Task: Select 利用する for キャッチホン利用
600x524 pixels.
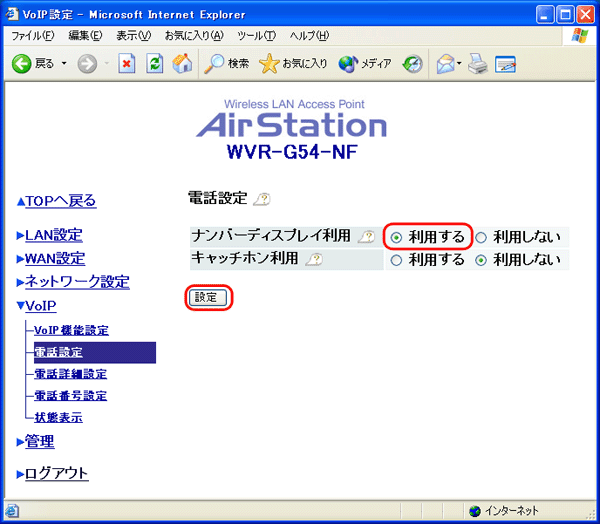Action: 396,261
